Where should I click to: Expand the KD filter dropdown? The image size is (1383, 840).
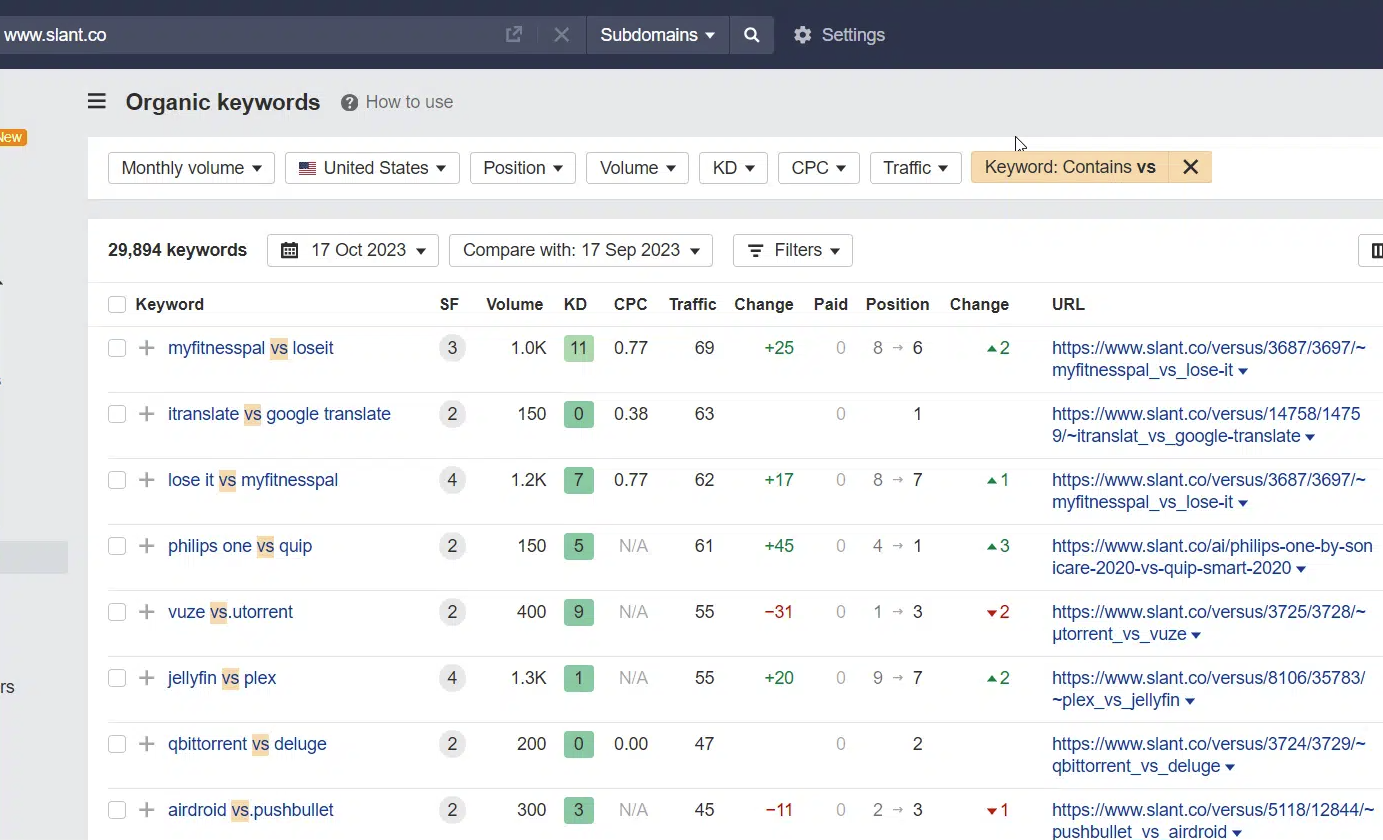tap(733, 168)
